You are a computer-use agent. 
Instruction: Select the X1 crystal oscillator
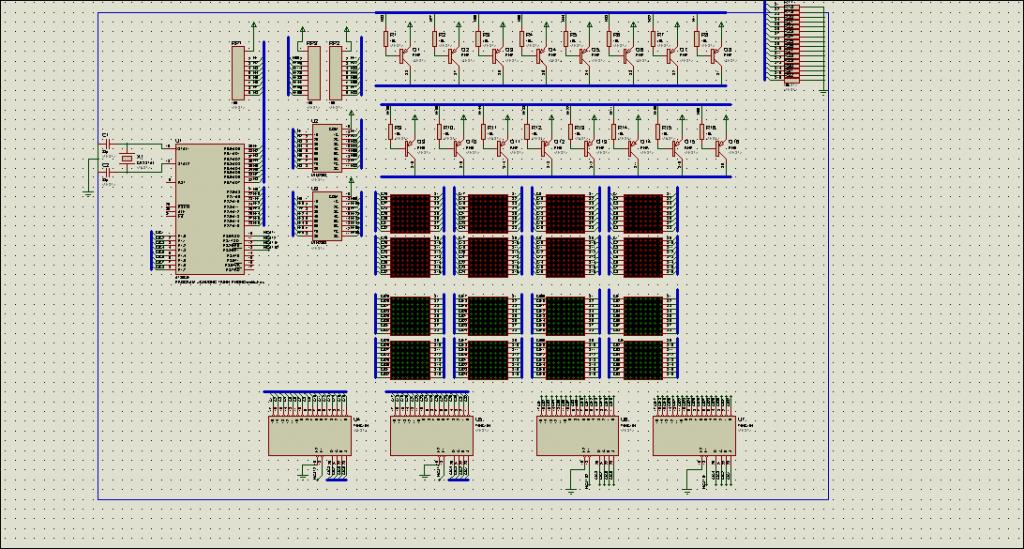(x=127, y=159)
